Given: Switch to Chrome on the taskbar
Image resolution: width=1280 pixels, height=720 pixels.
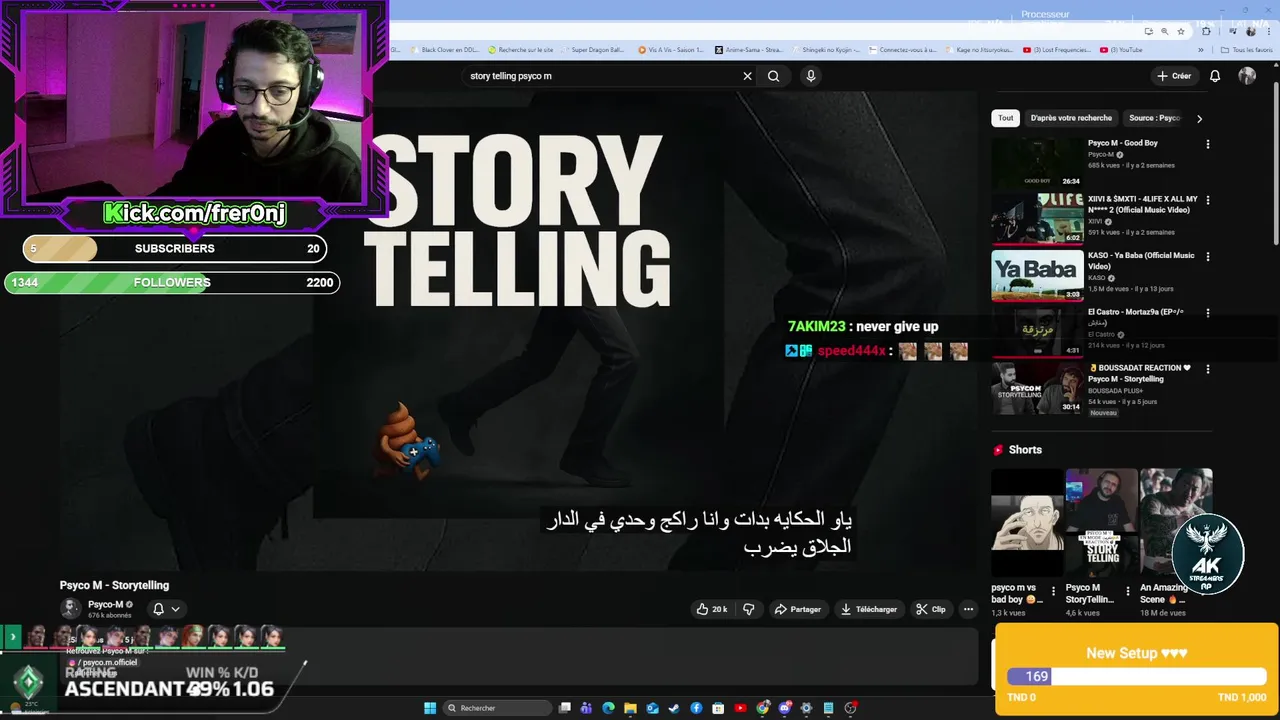Looking at the screenshot, I should click(x=762, y=708).
